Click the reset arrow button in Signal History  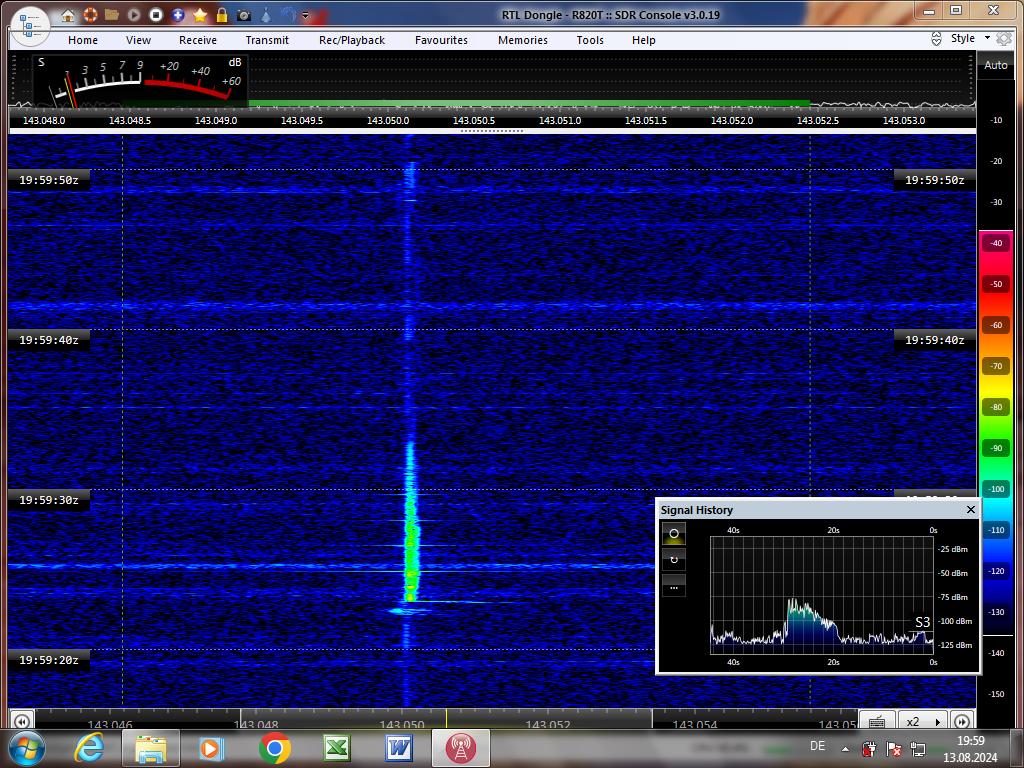click(x=674, y=560)
